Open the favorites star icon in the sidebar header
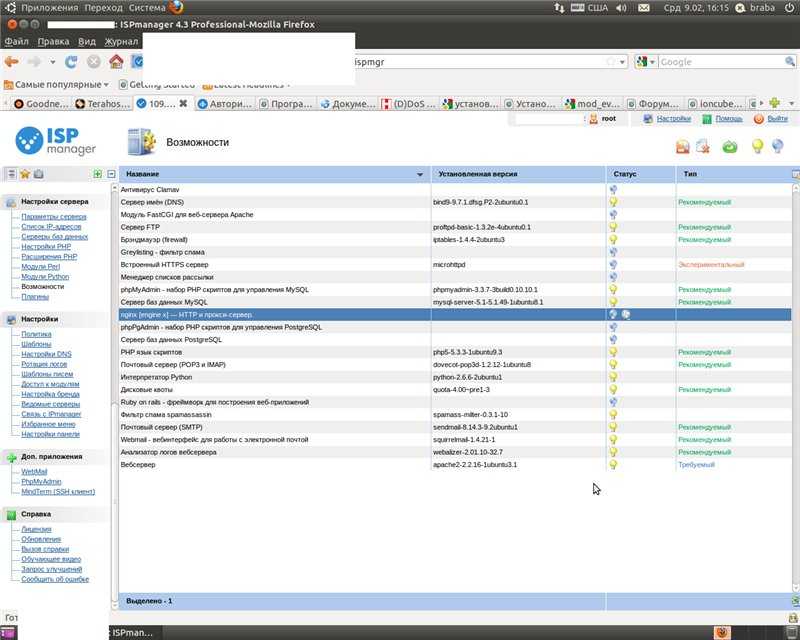 tap(25, 174)
